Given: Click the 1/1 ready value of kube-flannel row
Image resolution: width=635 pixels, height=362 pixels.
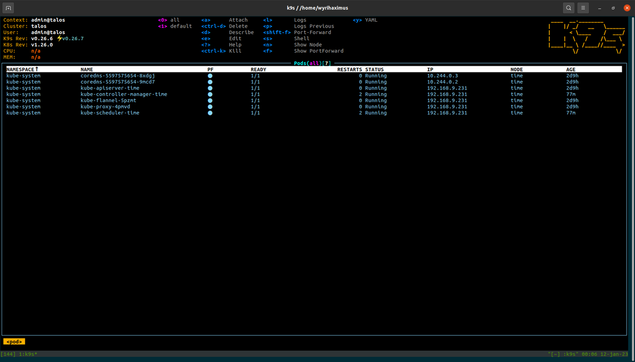Looking at the screenshot, I should point(255,100).
